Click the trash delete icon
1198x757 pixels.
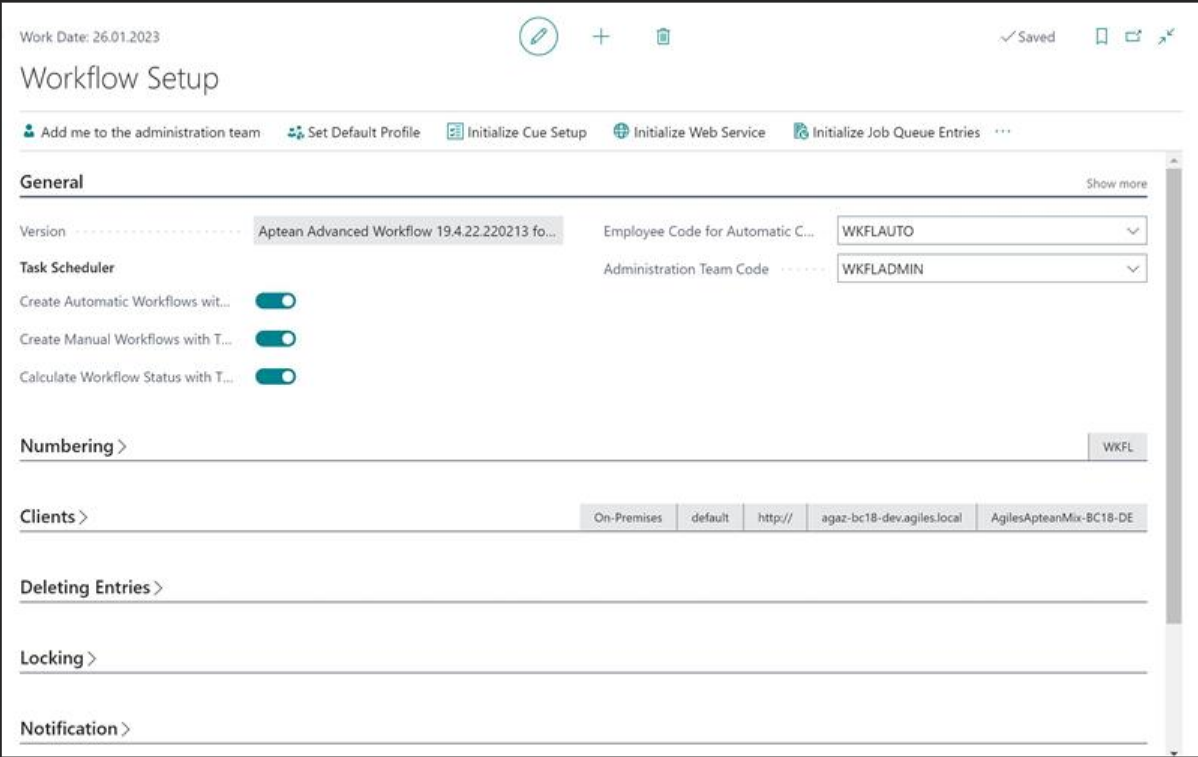click(662, 37)
